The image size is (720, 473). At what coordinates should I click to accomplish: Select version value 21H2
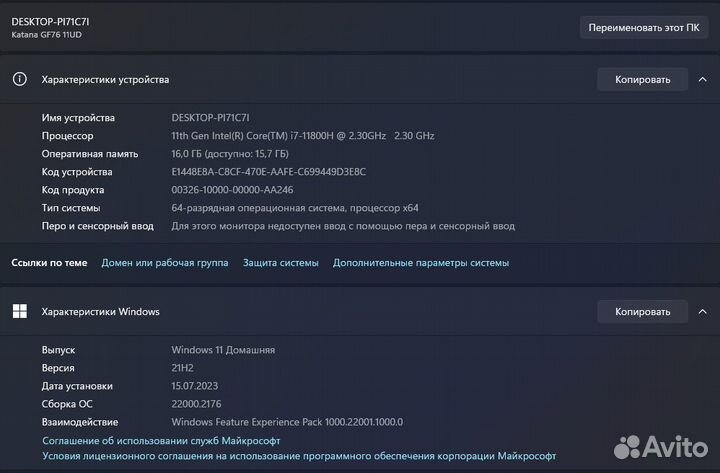(x=182, y=368)
